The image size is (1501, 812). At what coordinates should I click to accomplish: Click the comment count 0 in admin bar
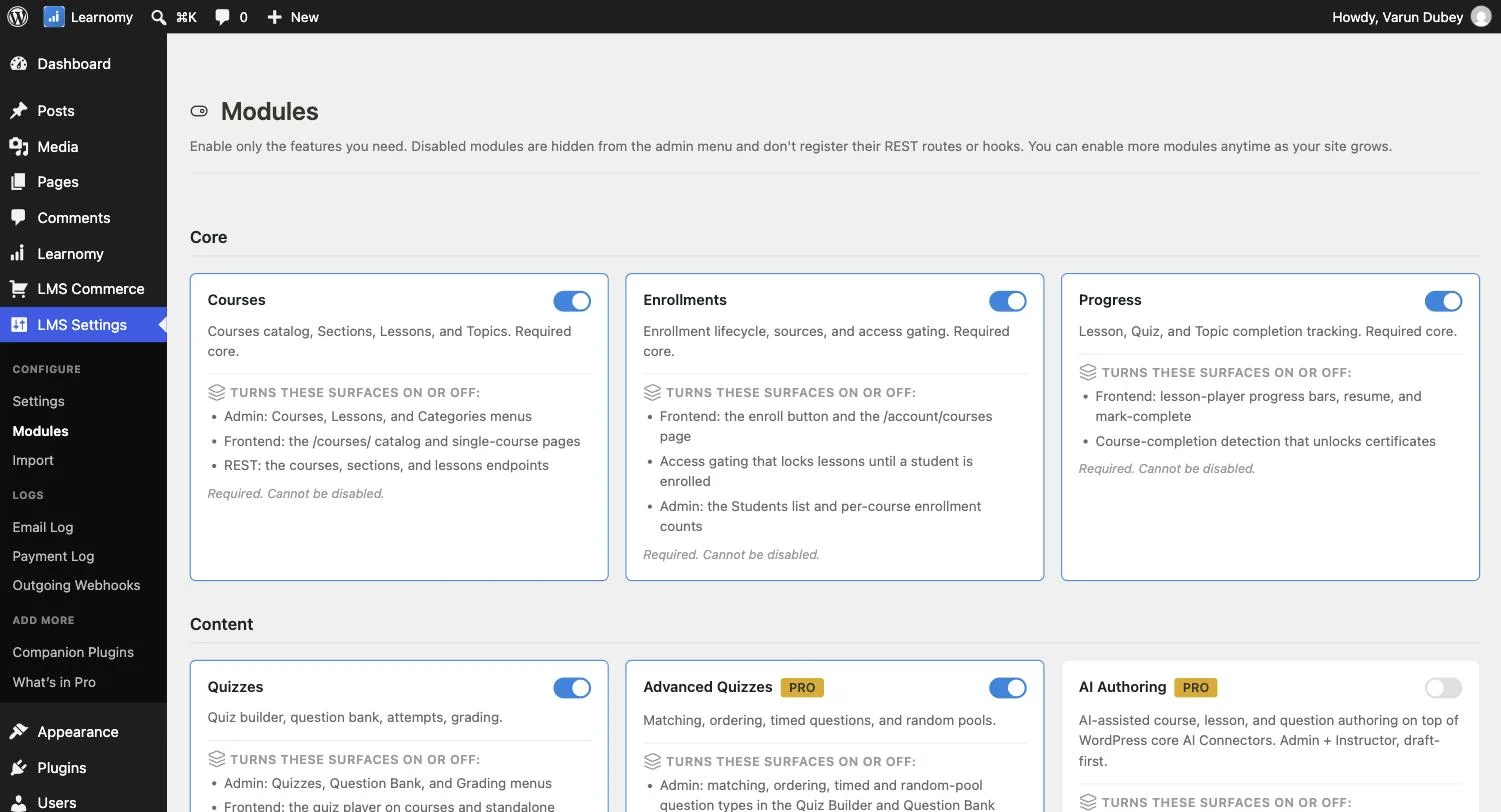(x=243, y=17)
